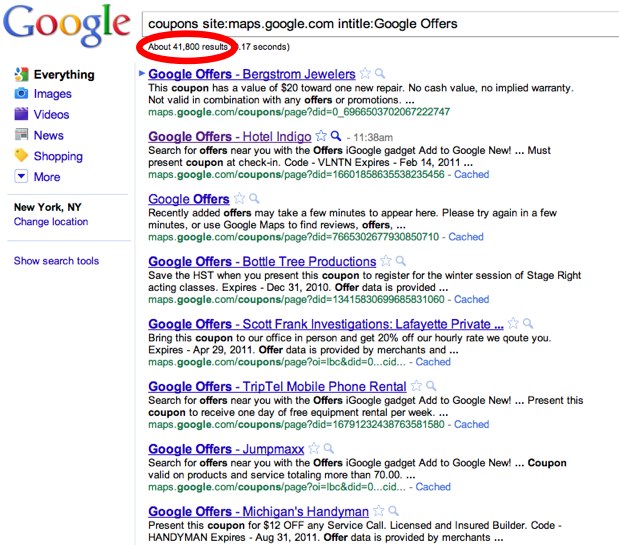
Task: Open Google Offers - Hotel Indigo link
Action: pyautogui.click(x=230, y=137)
